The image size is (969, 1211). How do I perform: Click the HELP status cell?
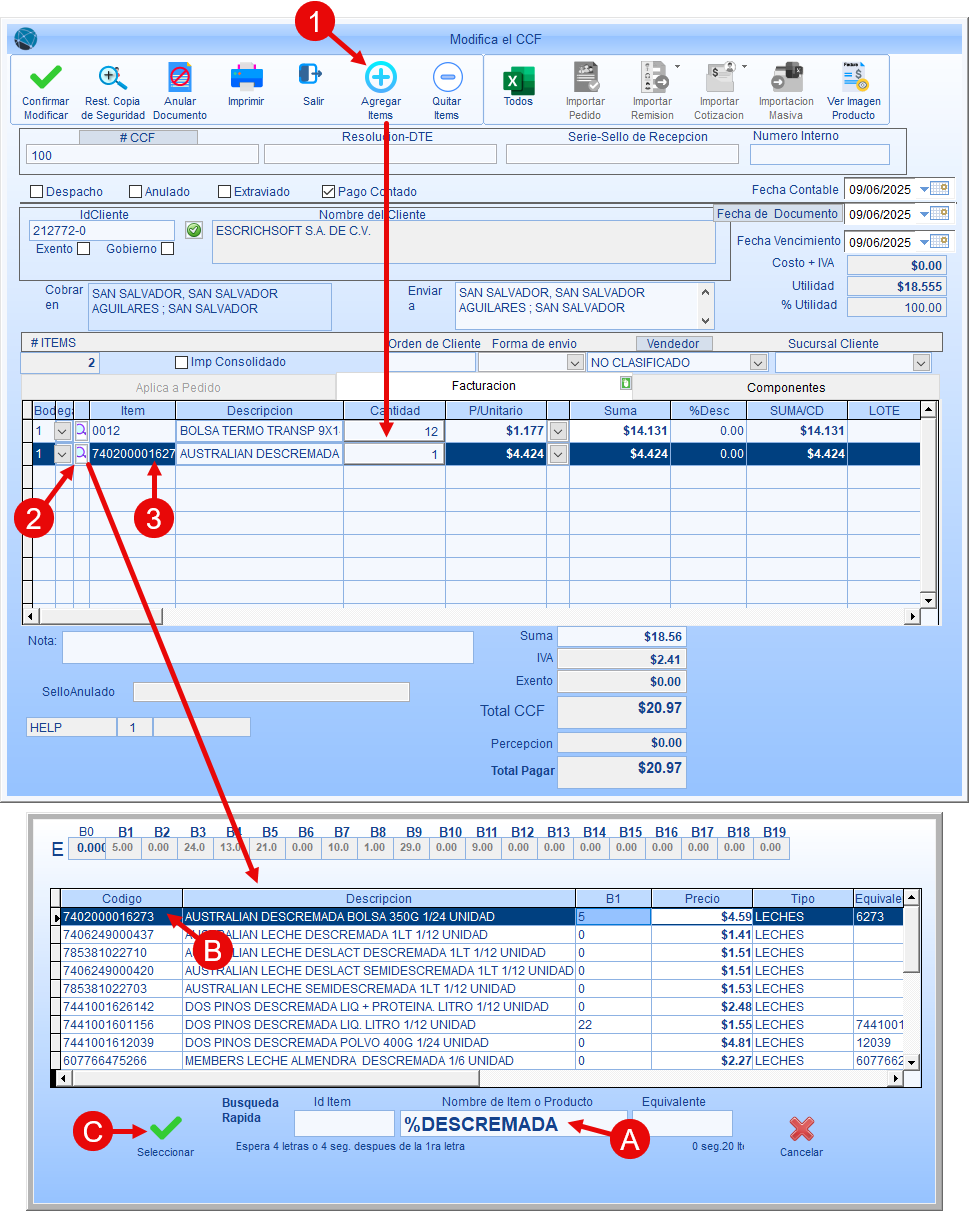71,727
